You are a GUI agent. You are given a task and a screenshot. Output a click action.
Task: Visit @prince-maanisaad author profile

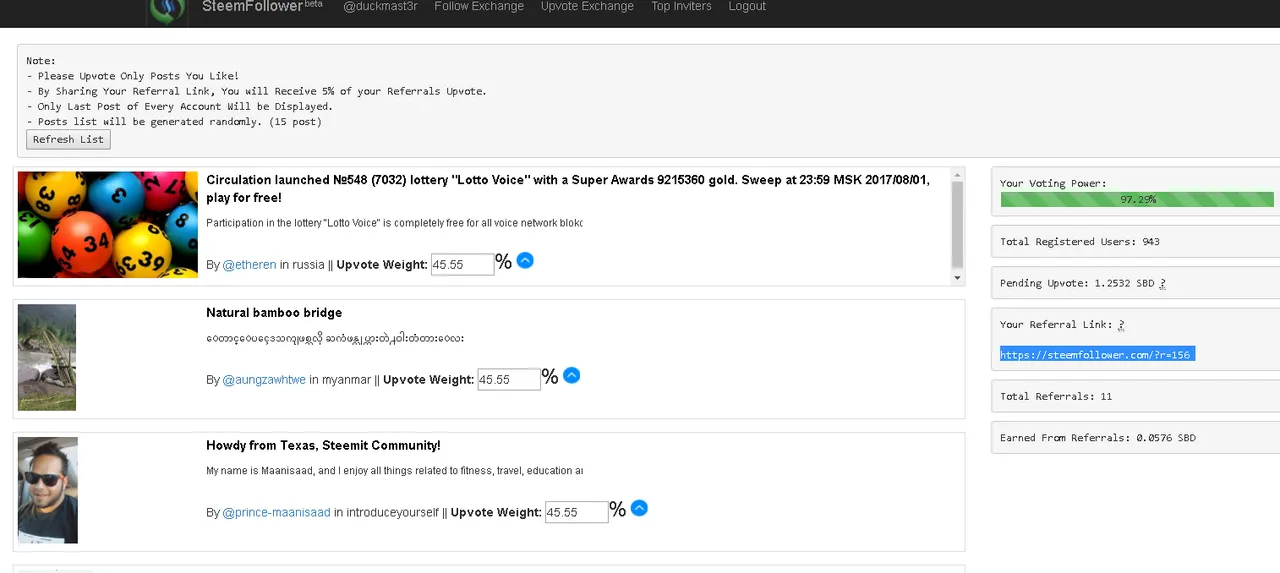point(276,513)
